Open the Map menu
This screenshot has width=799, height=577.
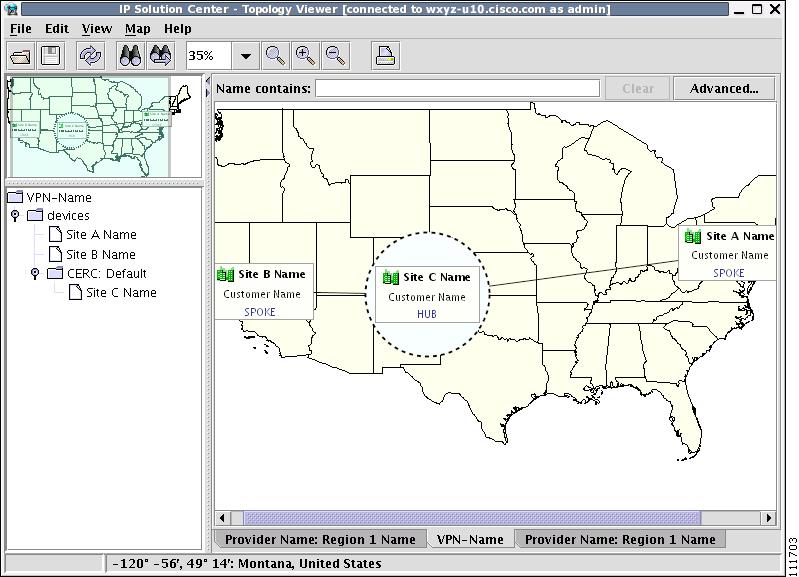pyautogui.click(x=138, y=29)
